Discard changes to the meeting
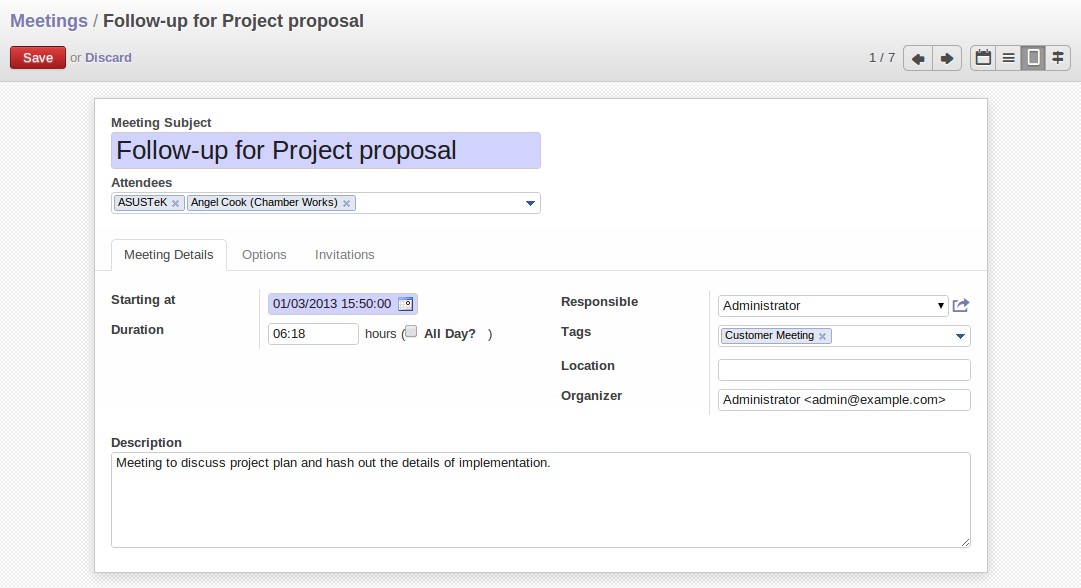The image size is (1081, 588). pyautogui.click(x=108, y=58)
